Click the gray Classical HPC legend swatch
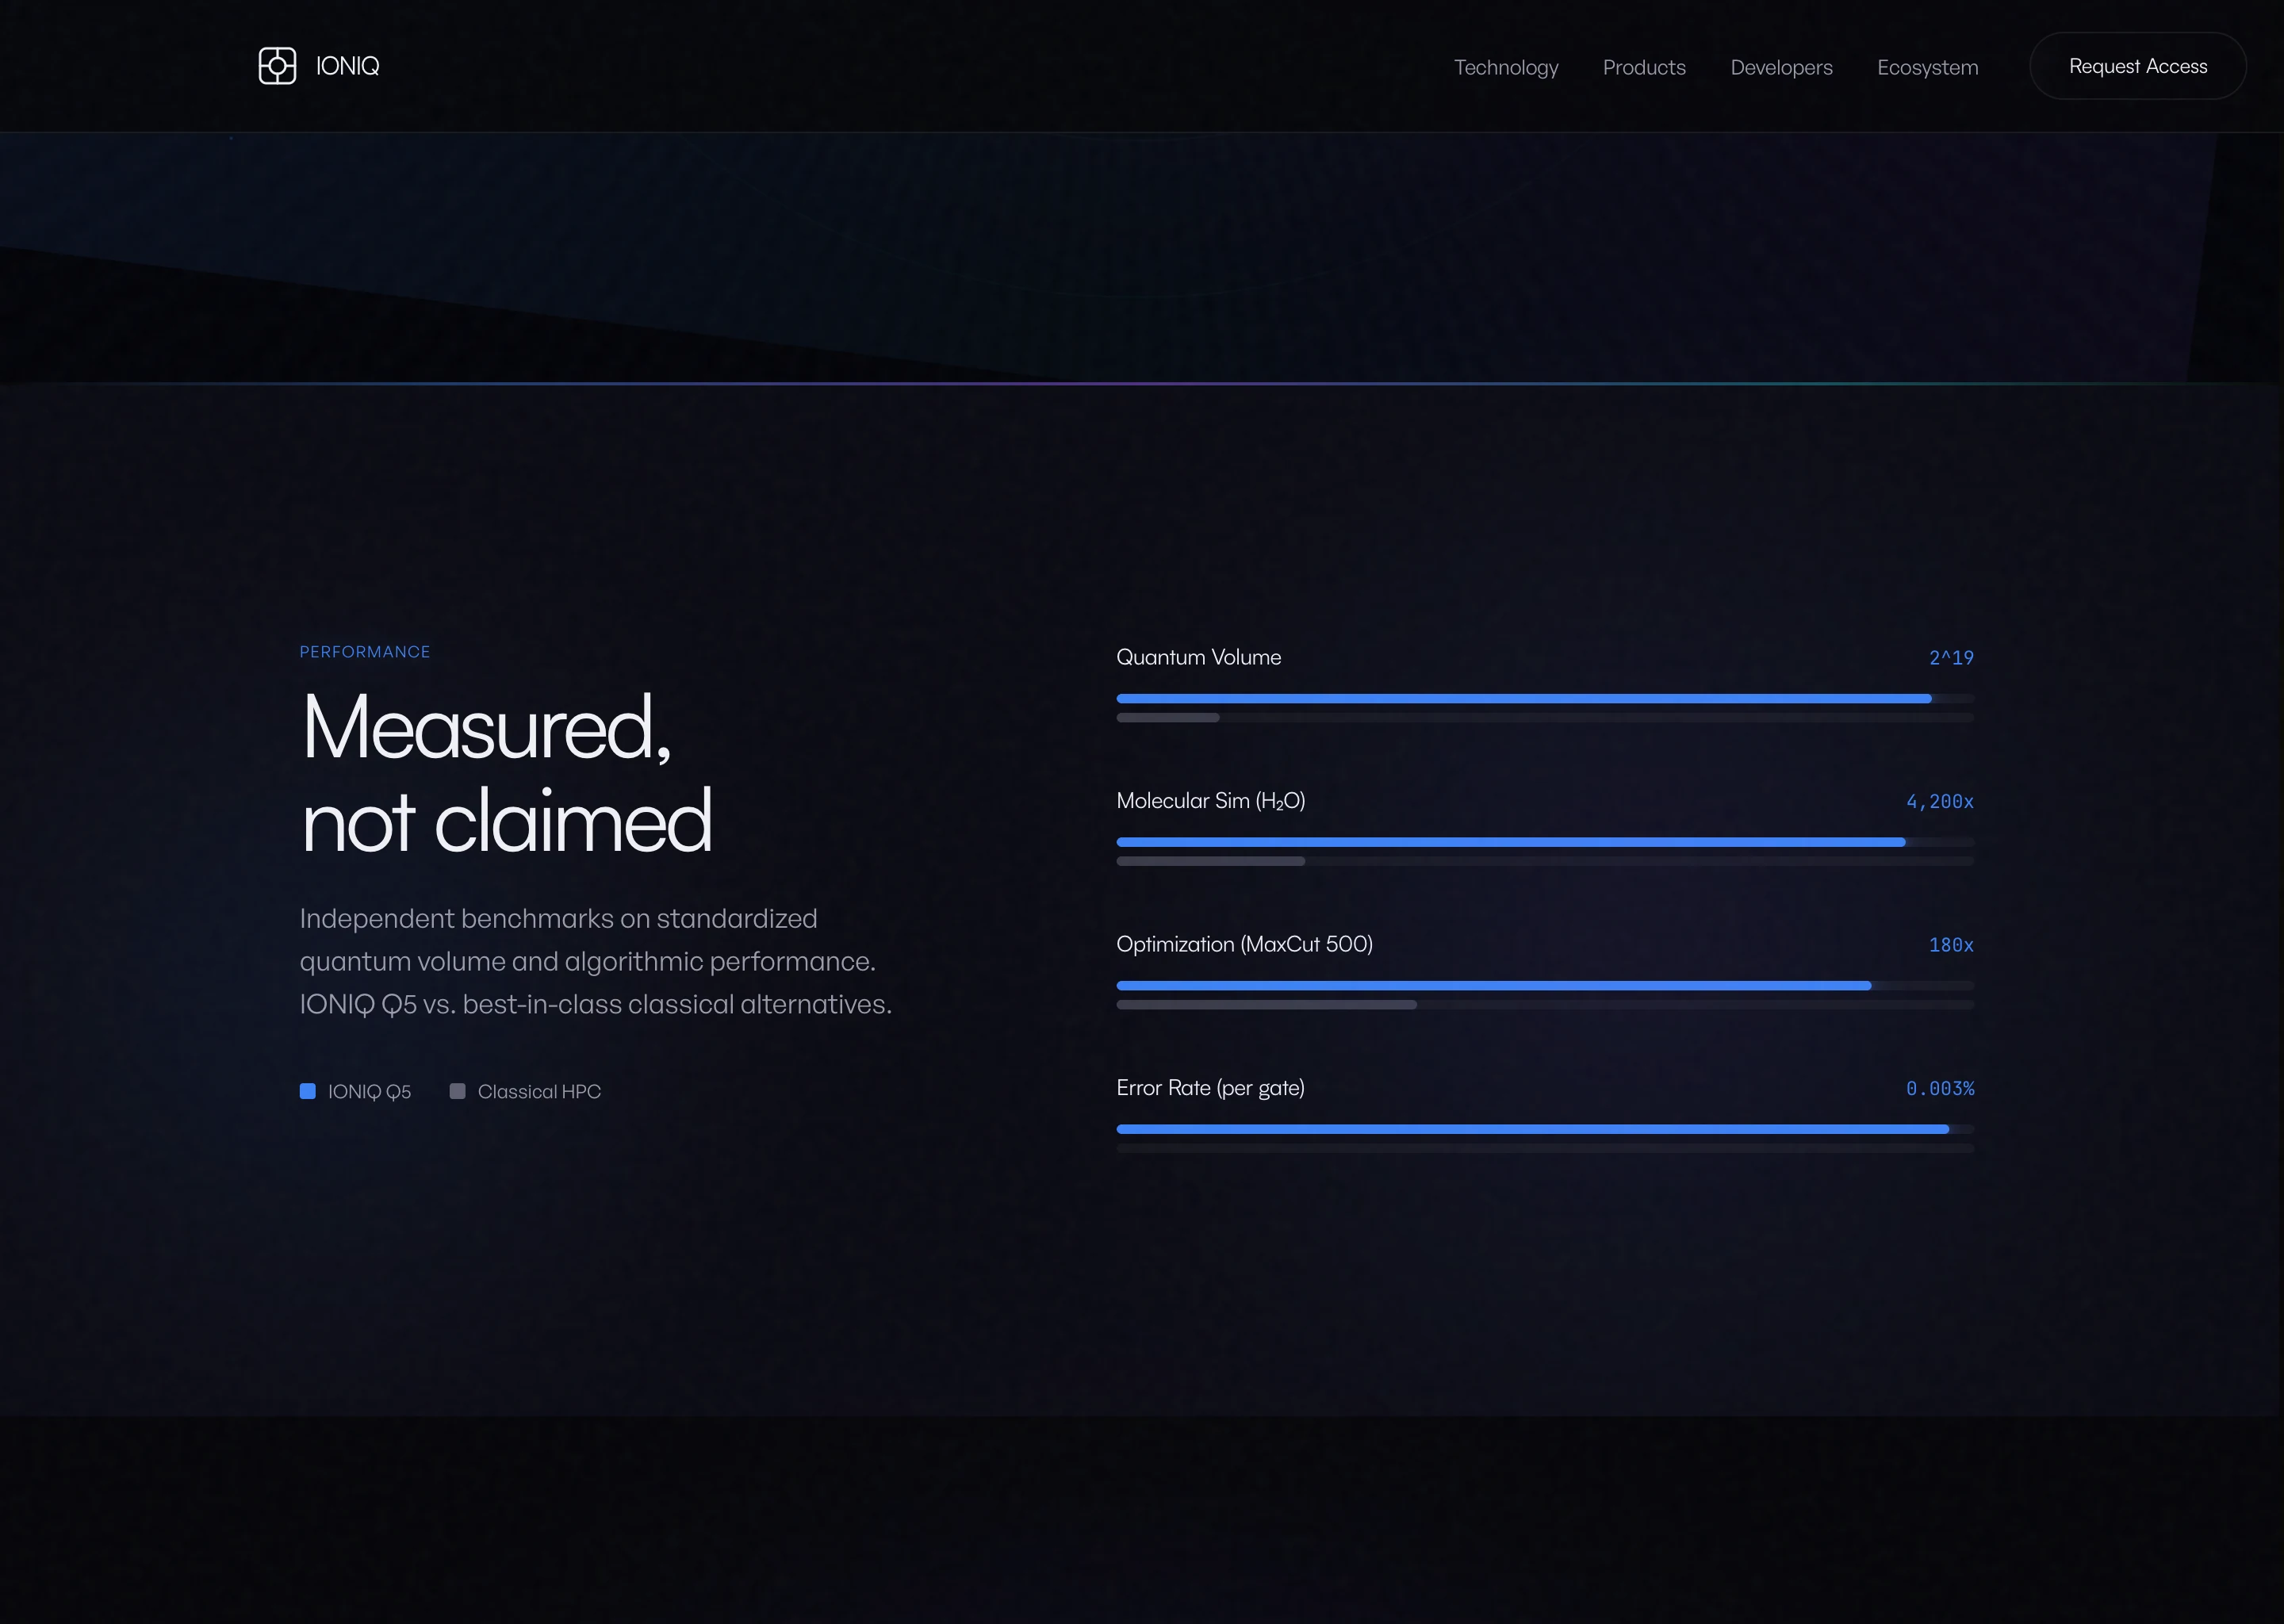This screenshot has height=1624, width=2284. 457,1091
